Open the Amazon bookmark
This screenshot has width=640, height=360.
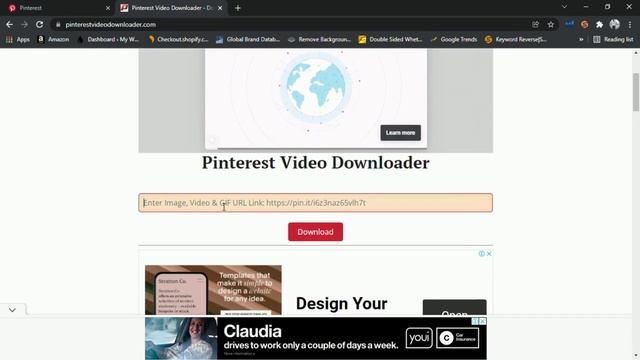(53, 40)
